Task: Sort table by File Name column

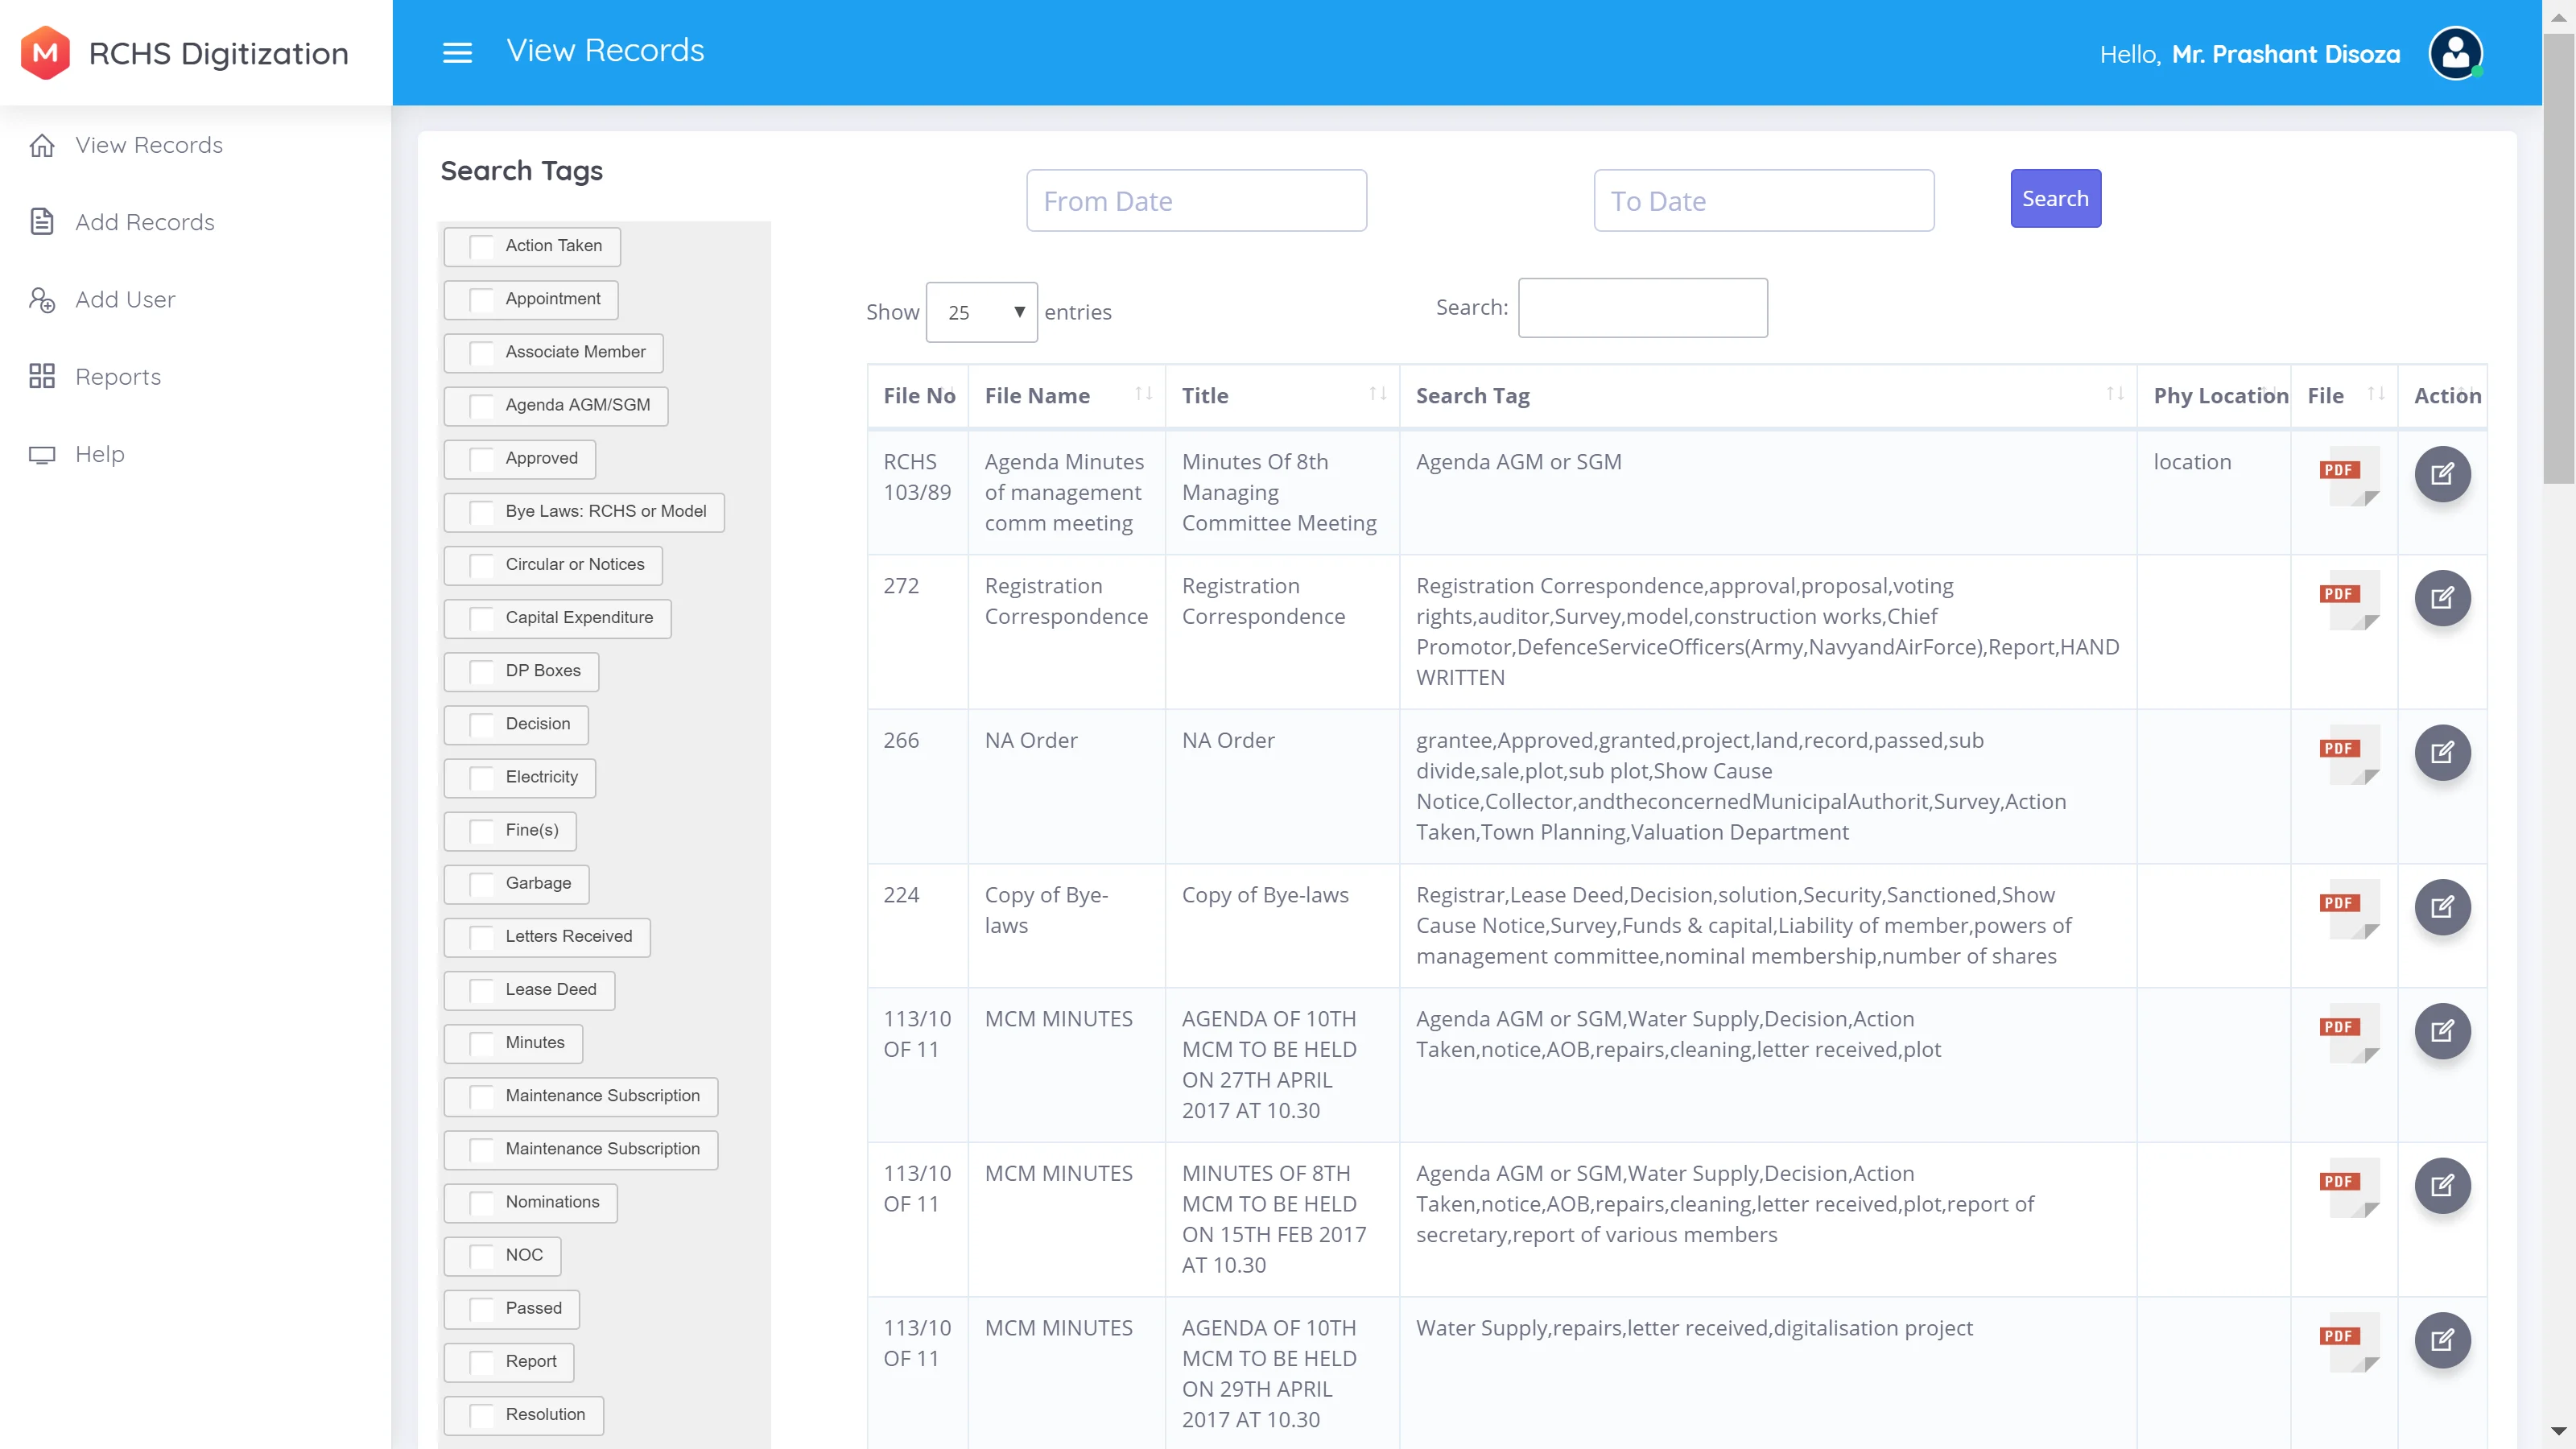Action: pos(1066,396)
